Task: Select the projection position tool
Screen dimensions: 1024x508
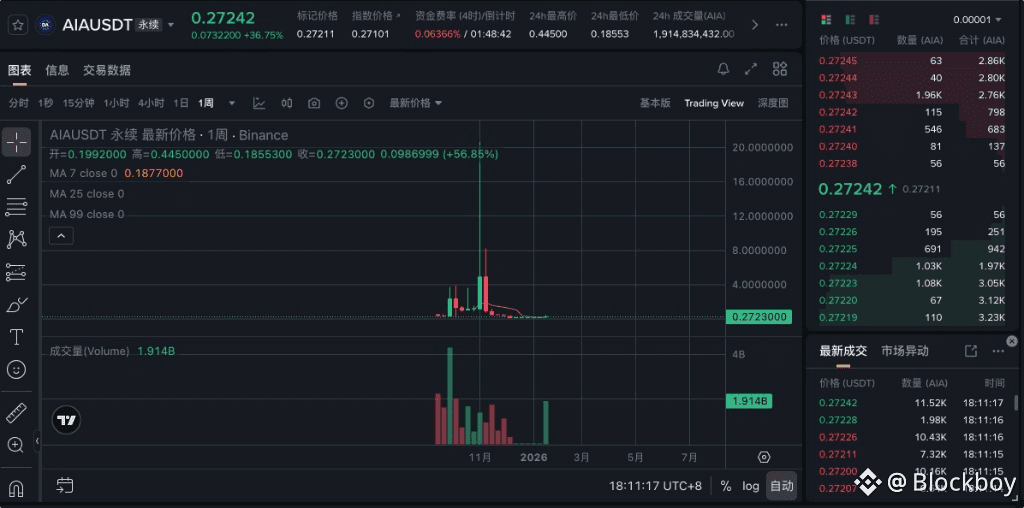Action: 16,272
